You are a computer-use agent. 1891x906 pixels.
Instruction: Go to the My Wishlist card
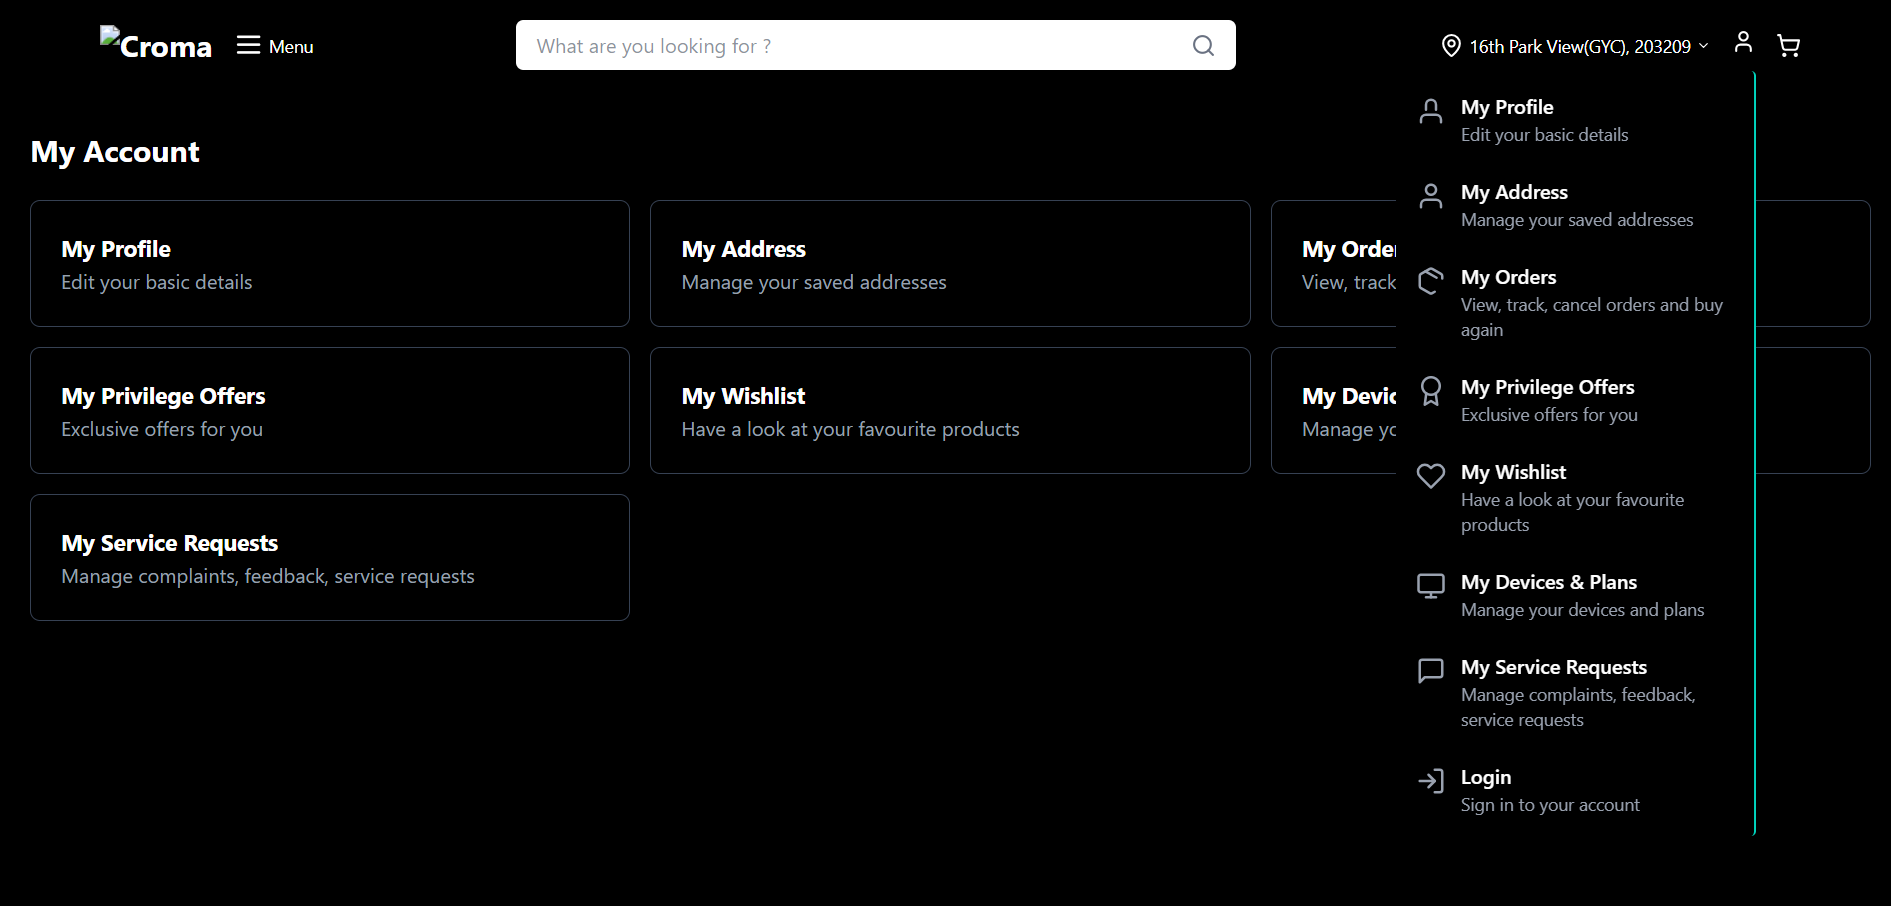tap(950, 411)
